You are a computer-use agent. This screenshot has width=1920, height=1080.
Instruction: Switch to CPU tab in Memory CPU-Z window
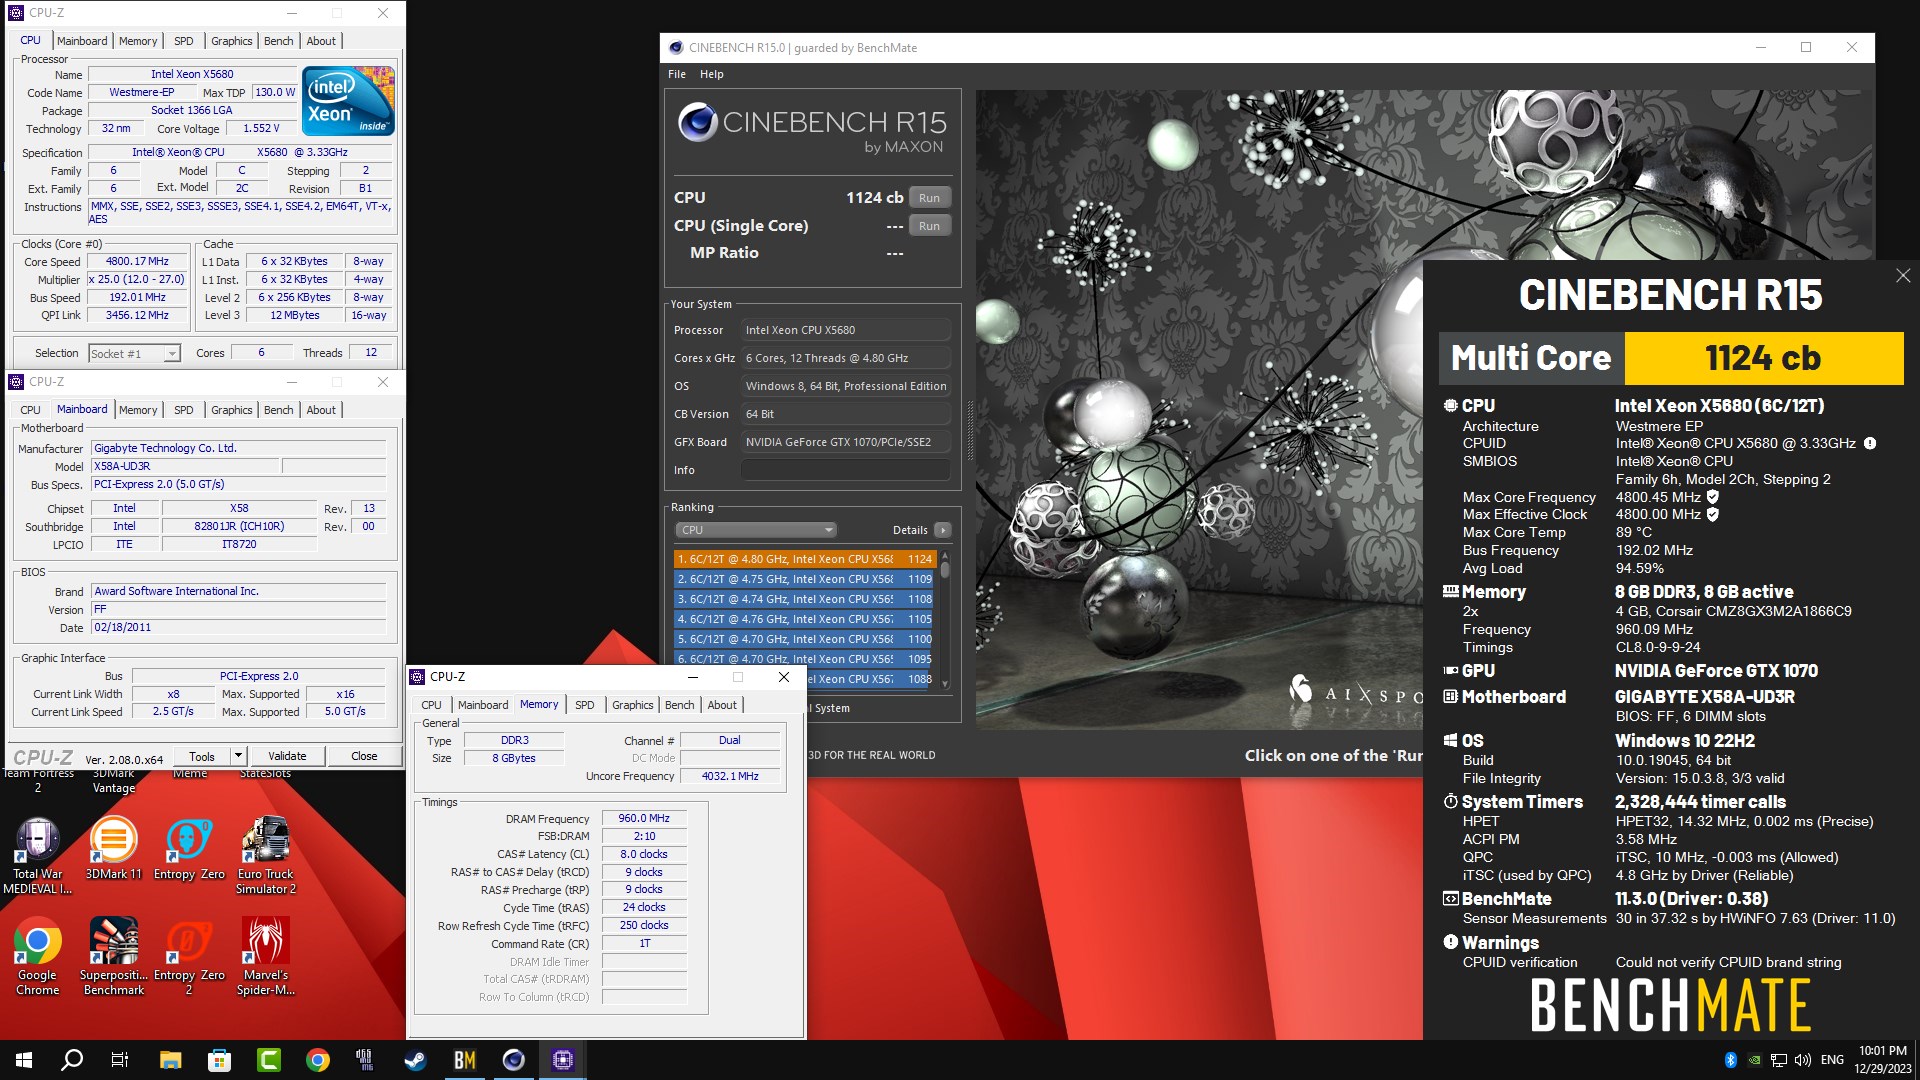[431, 705]
